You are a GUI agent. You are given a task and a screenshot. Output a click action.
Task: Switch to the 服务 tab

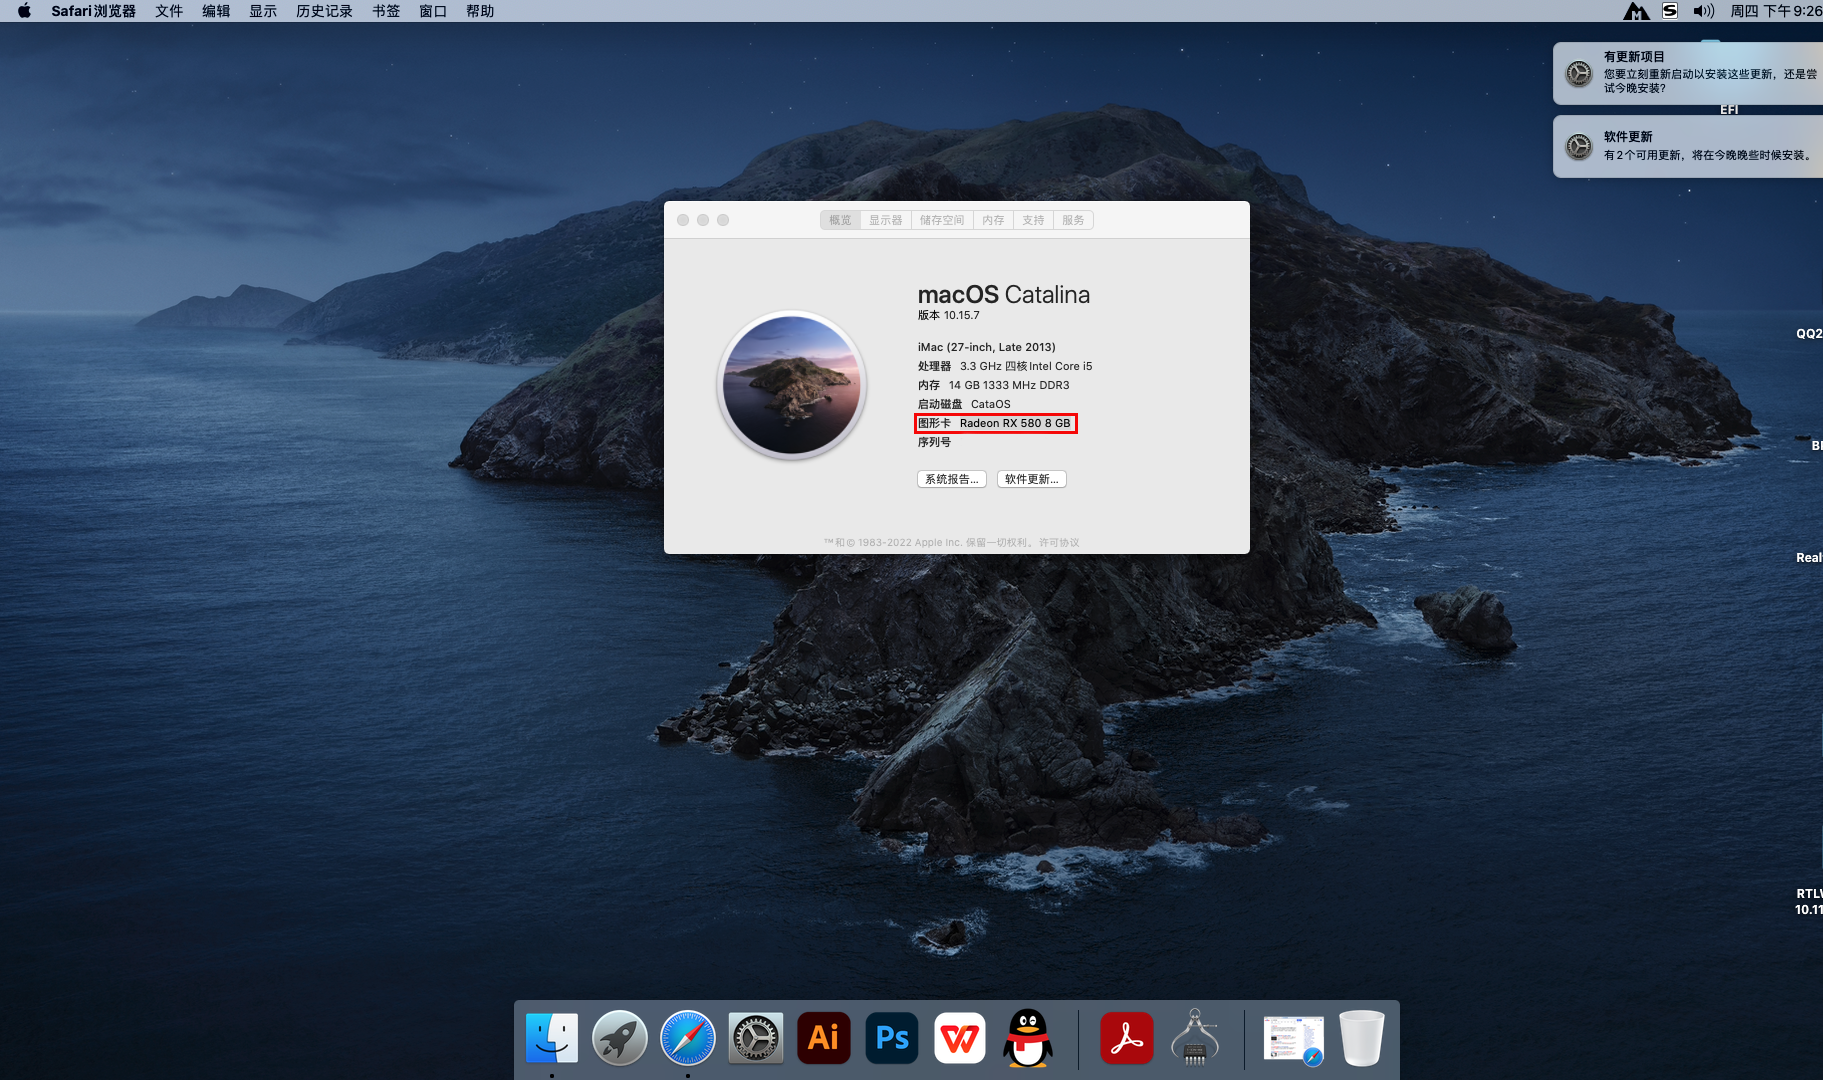[1073, 220]
